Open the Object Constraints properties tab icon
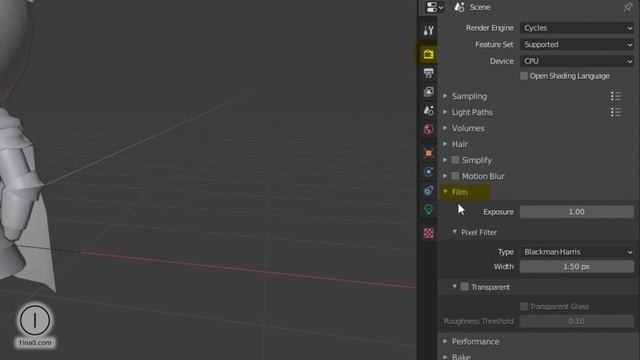 (428, 191)
